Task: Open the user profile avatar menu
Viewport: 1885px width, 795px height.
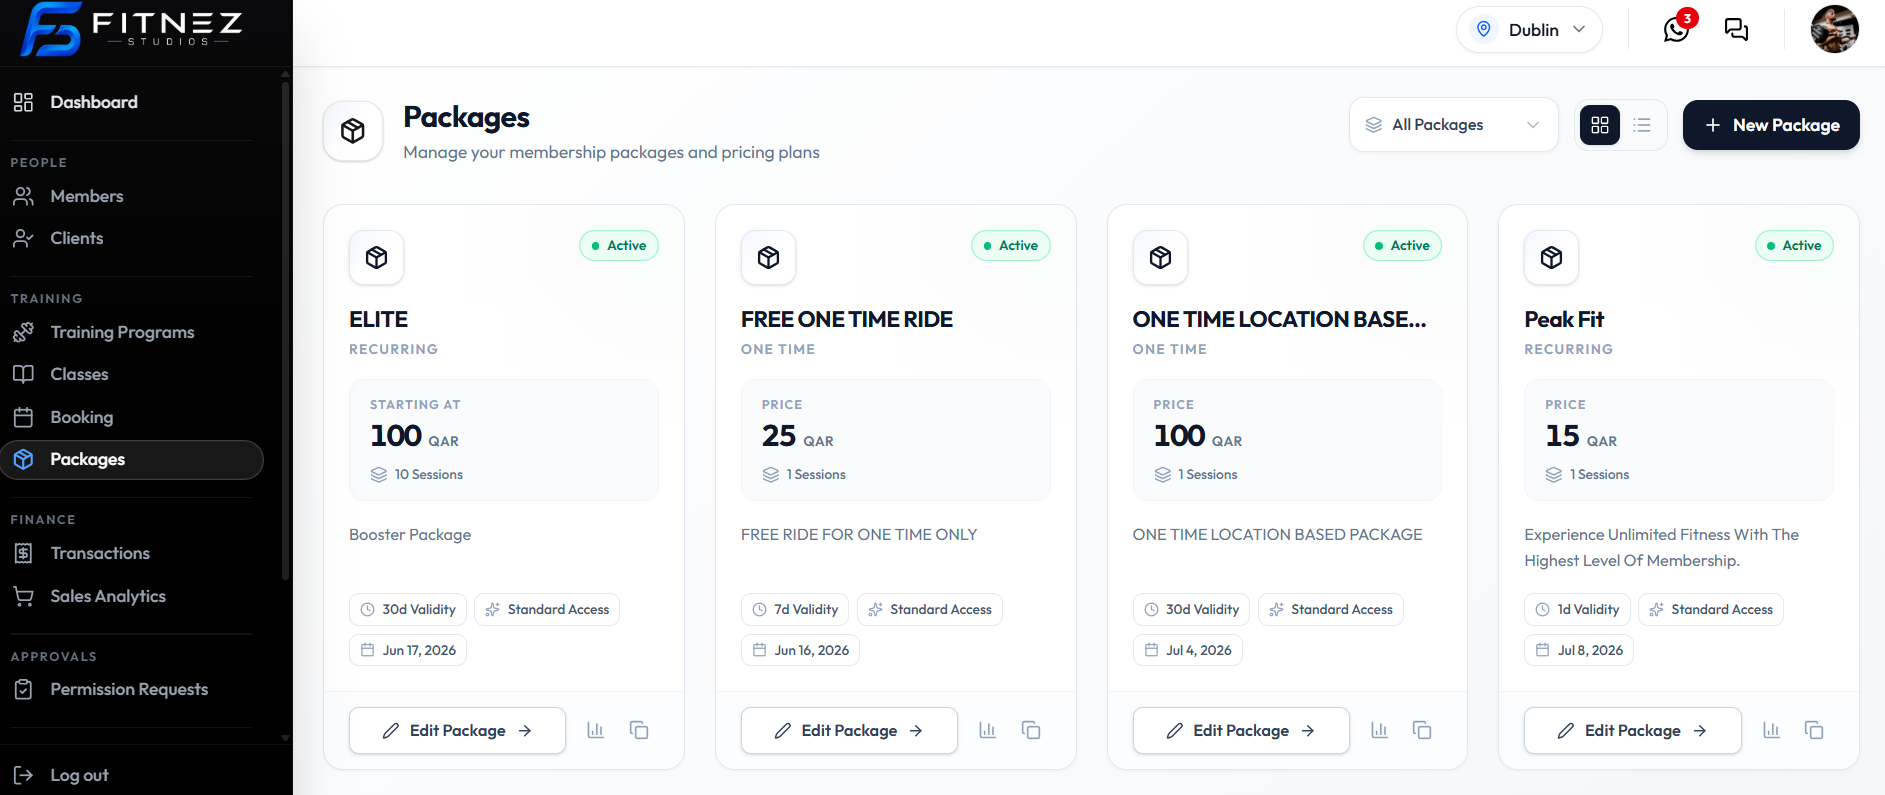Action: [x=1835, y=29]
